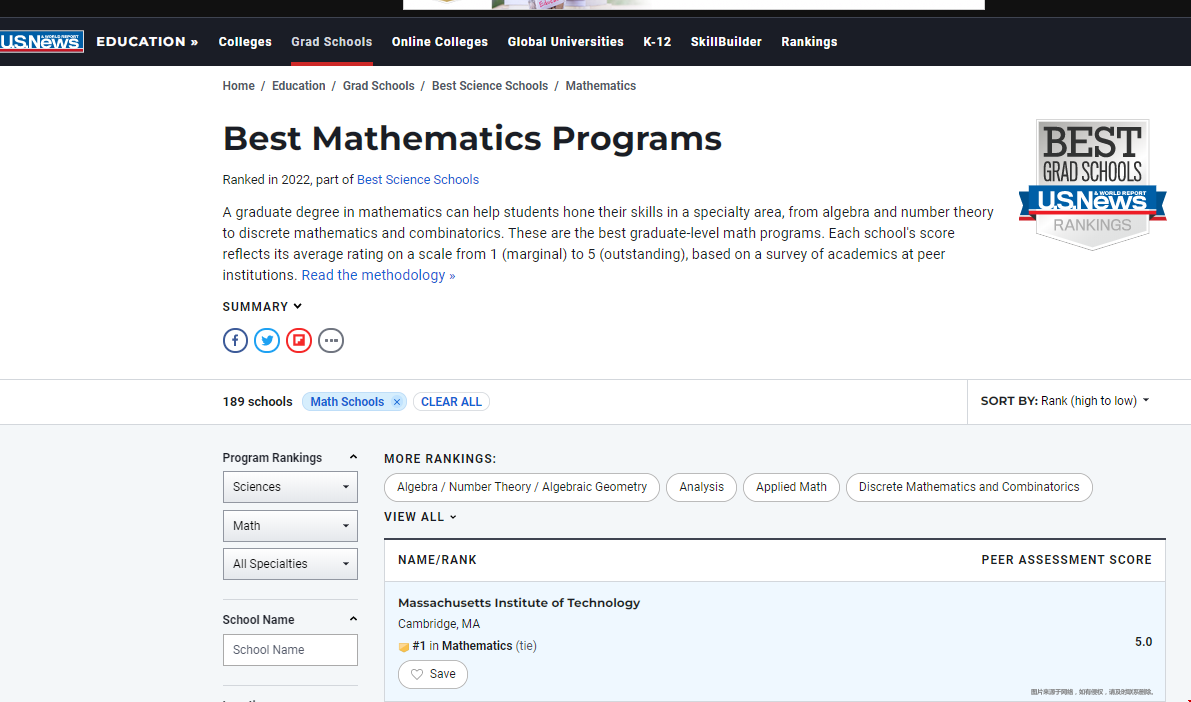Click the Peer Assessment Score column header
1191x702 pixels.
click(1066, 560)
